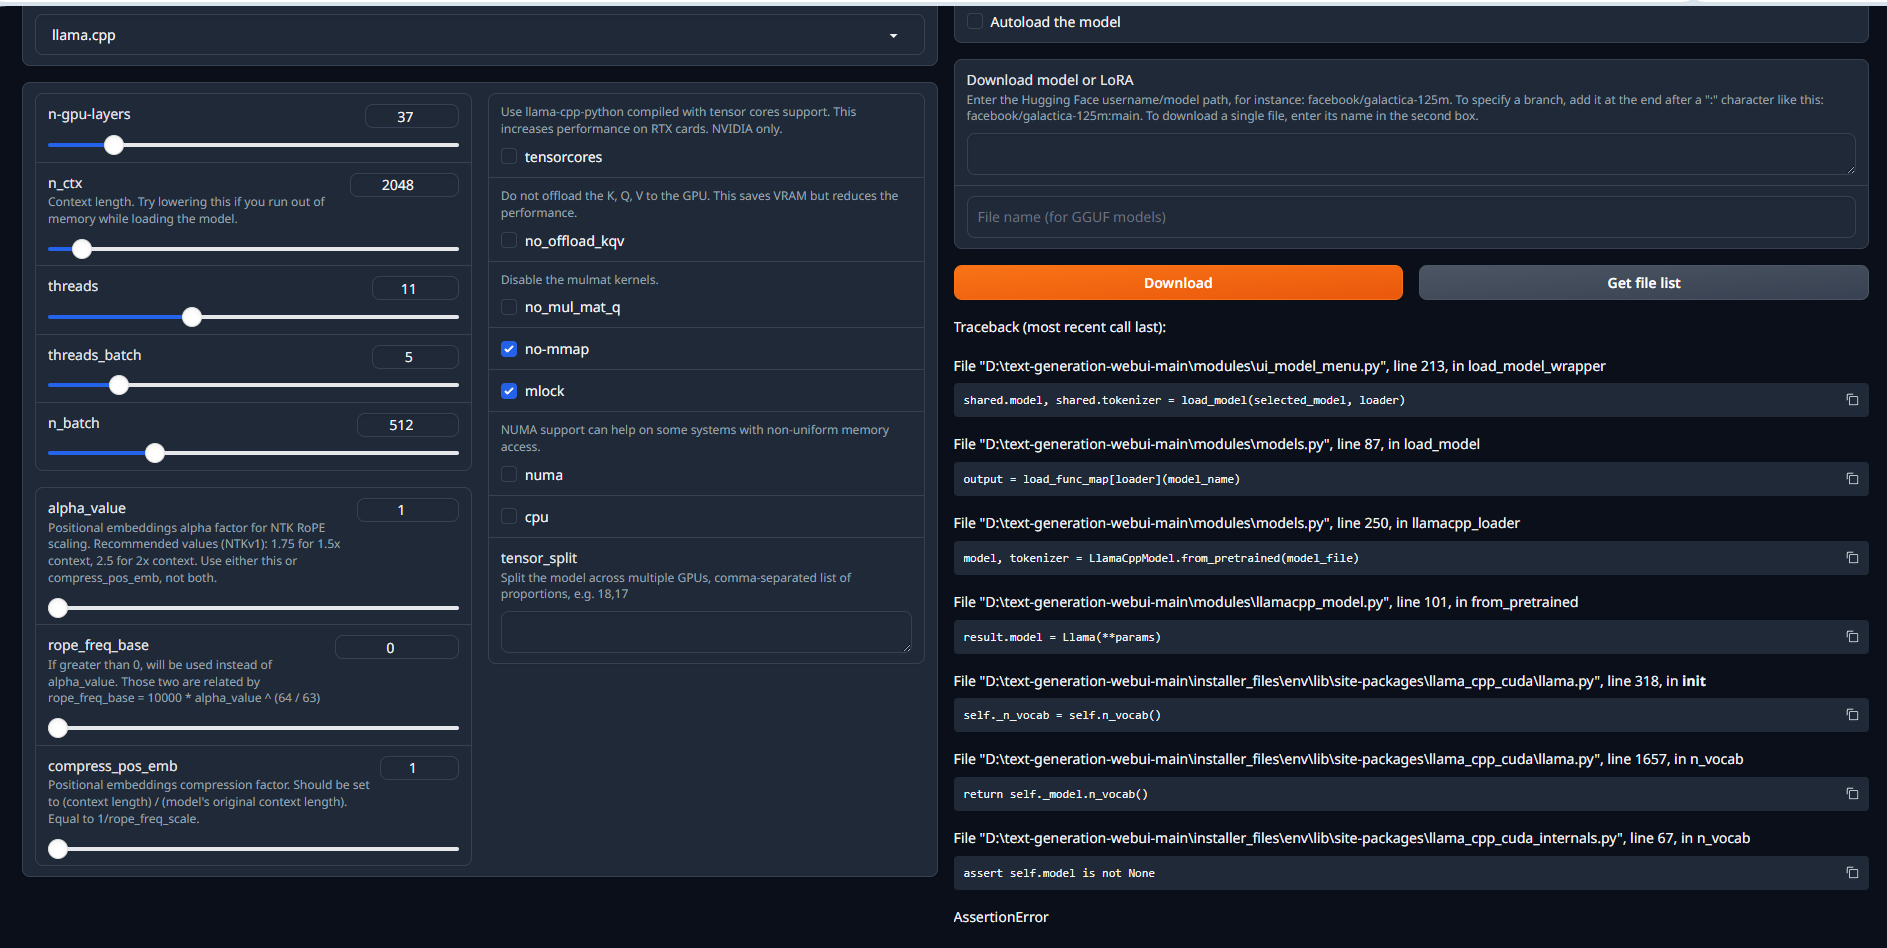
Task: Click the compress_pos_emb slider handle
Action: click(x=58, y=849)
